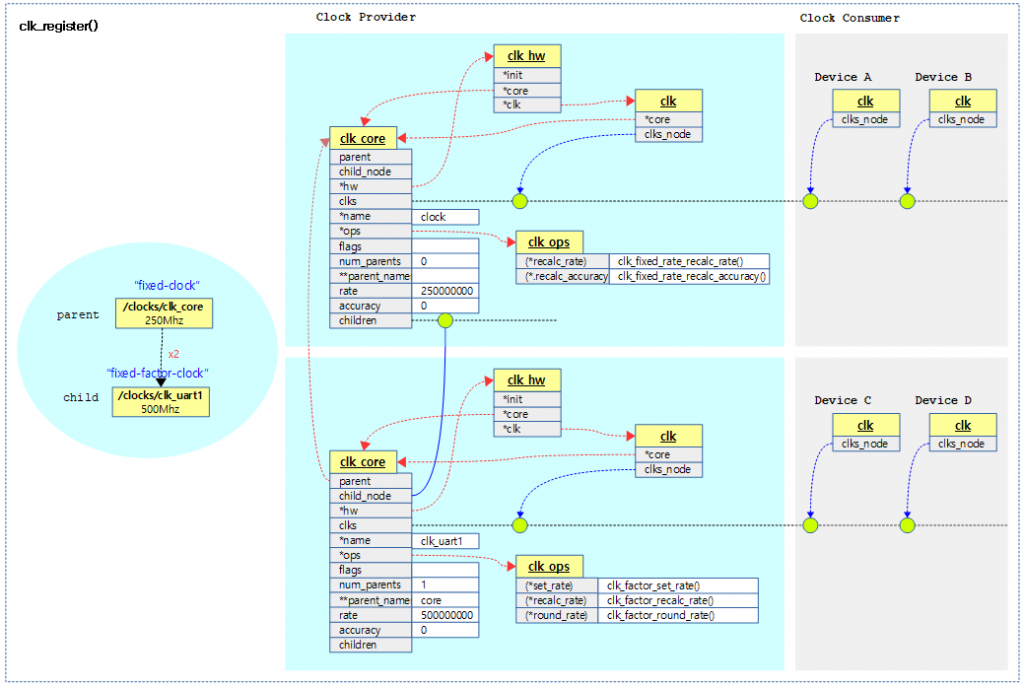Click the /clocks/clk_core 250Mhz box
This screenshot has width=1024, height=687.
(x=164, y=313)
